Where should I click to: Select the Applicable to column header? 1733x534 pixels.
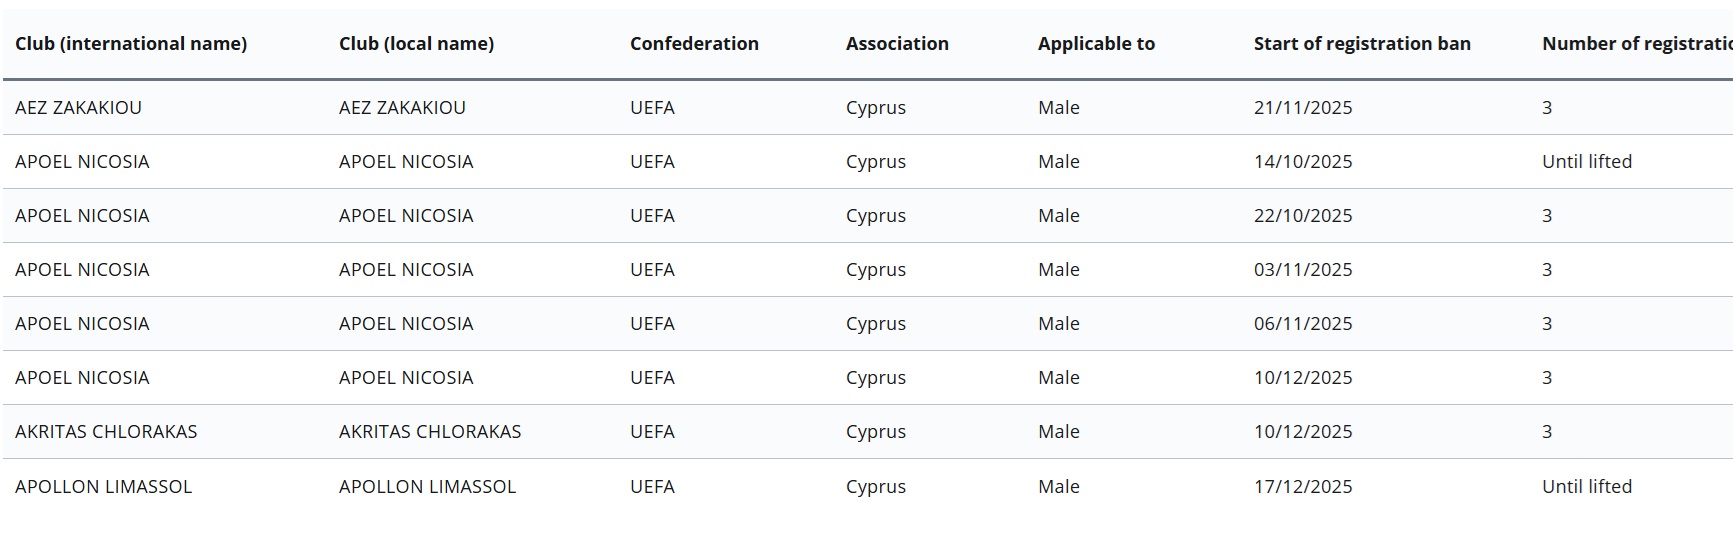tap(1096, 44)
